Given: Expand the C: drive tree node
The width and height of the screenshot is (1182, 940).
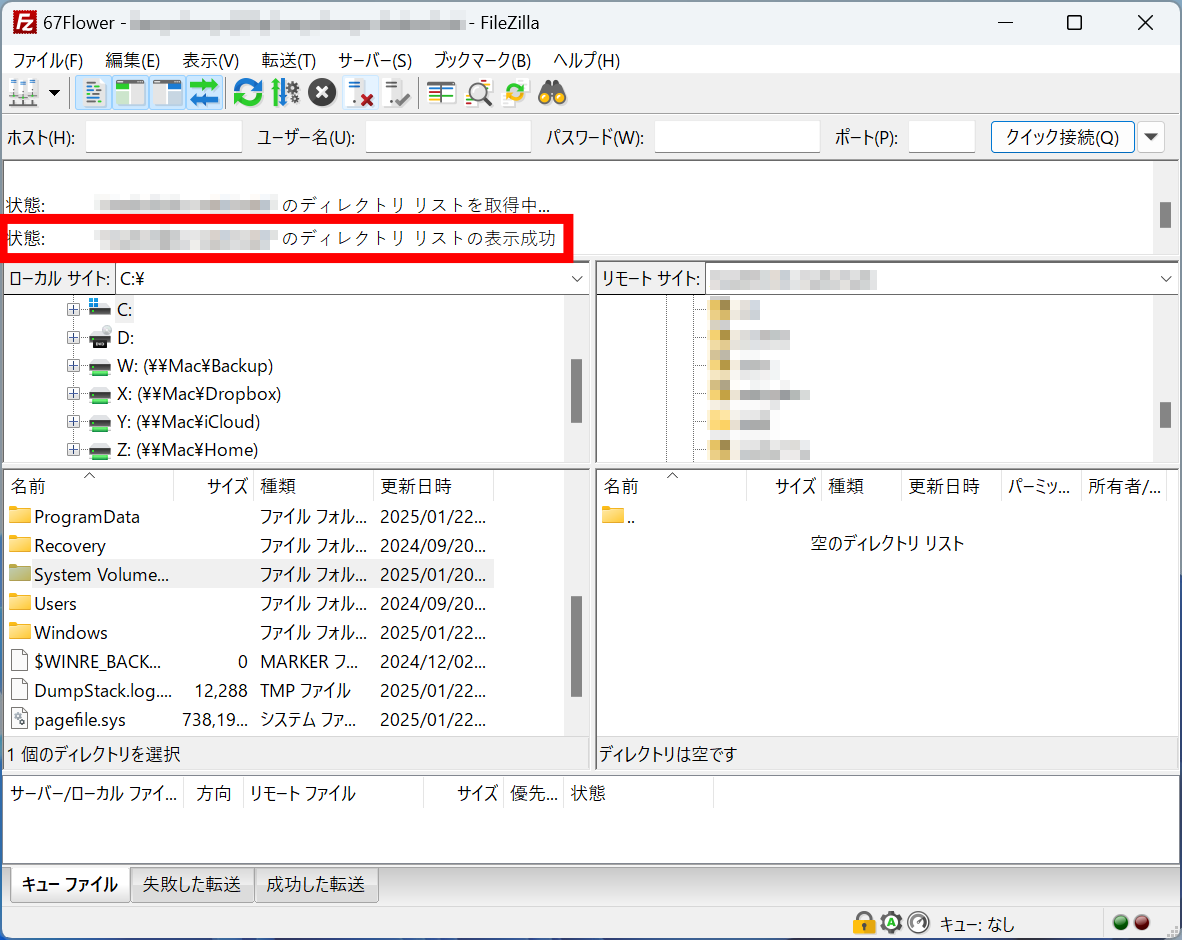Looking at the screenshot, I should point(73,309).
